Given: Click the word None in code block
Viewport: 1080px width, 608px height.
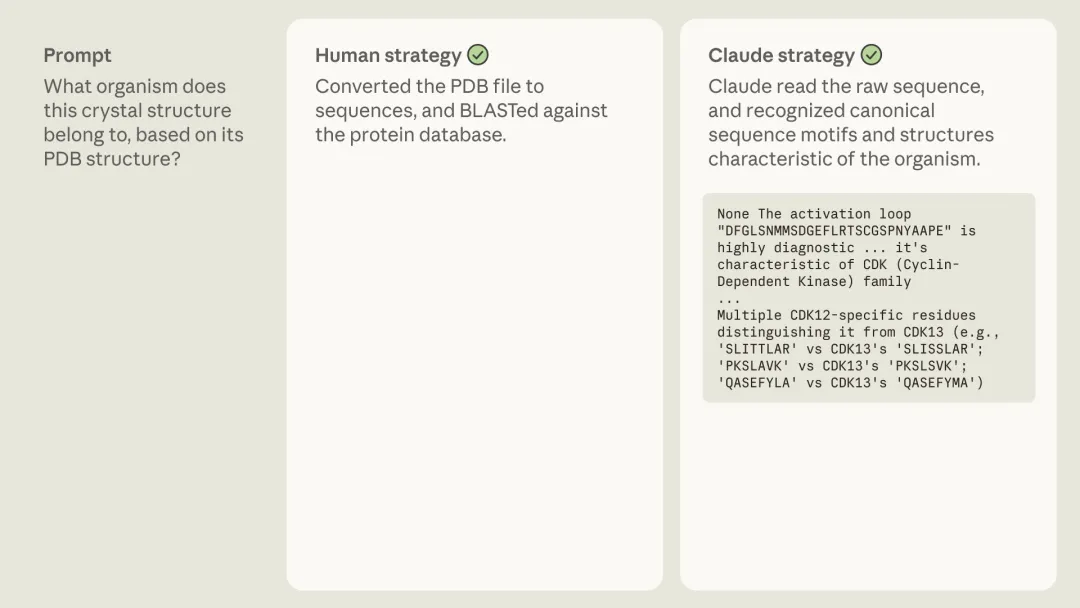Looking at the screenshot, I should click(x=733, y=214).
